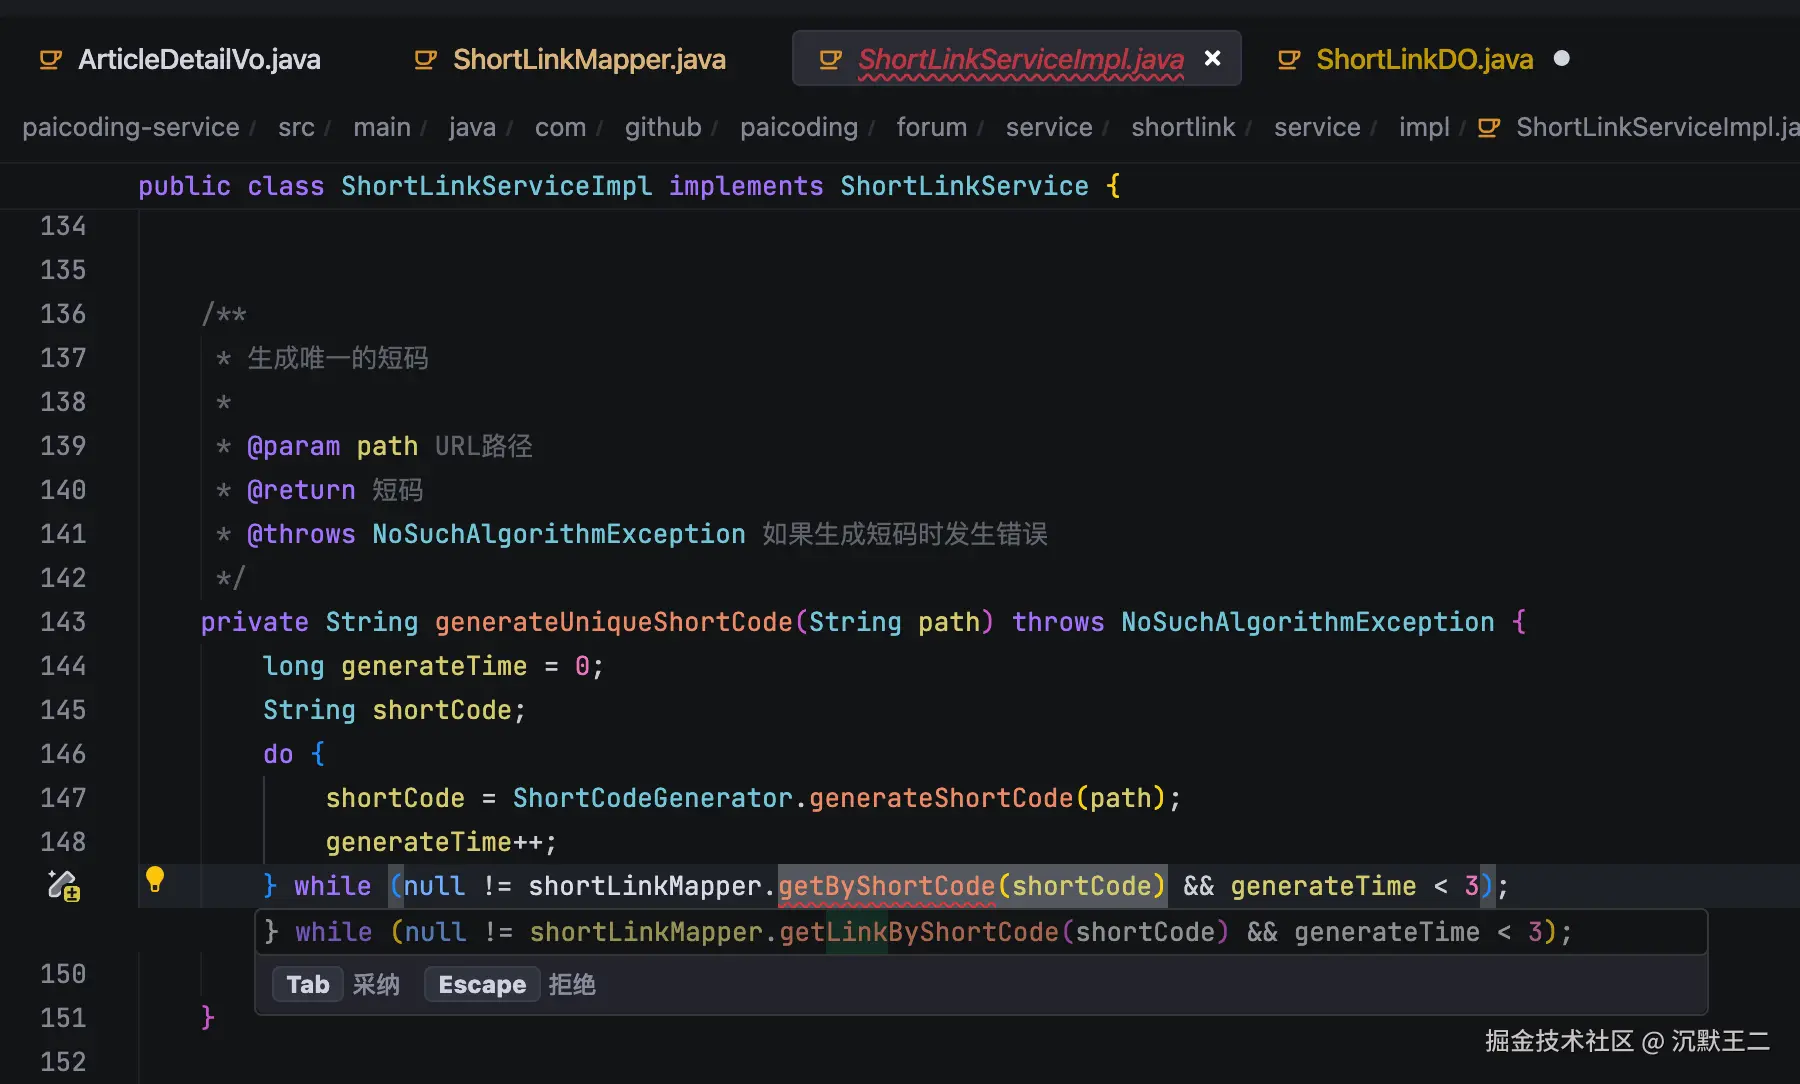The width and height of the screenshot is (1800, 1084).
Task: Open the paicoding breadcrumb segment
Action: [x=799, y=128]
